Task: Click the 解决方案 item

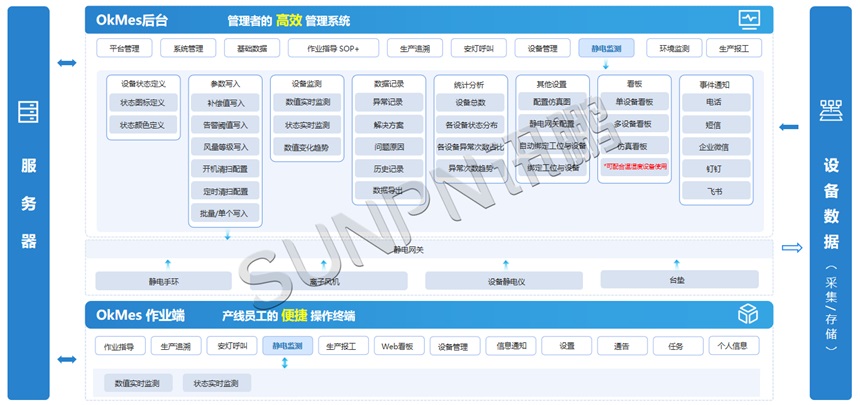Action: tap(389, 125)
